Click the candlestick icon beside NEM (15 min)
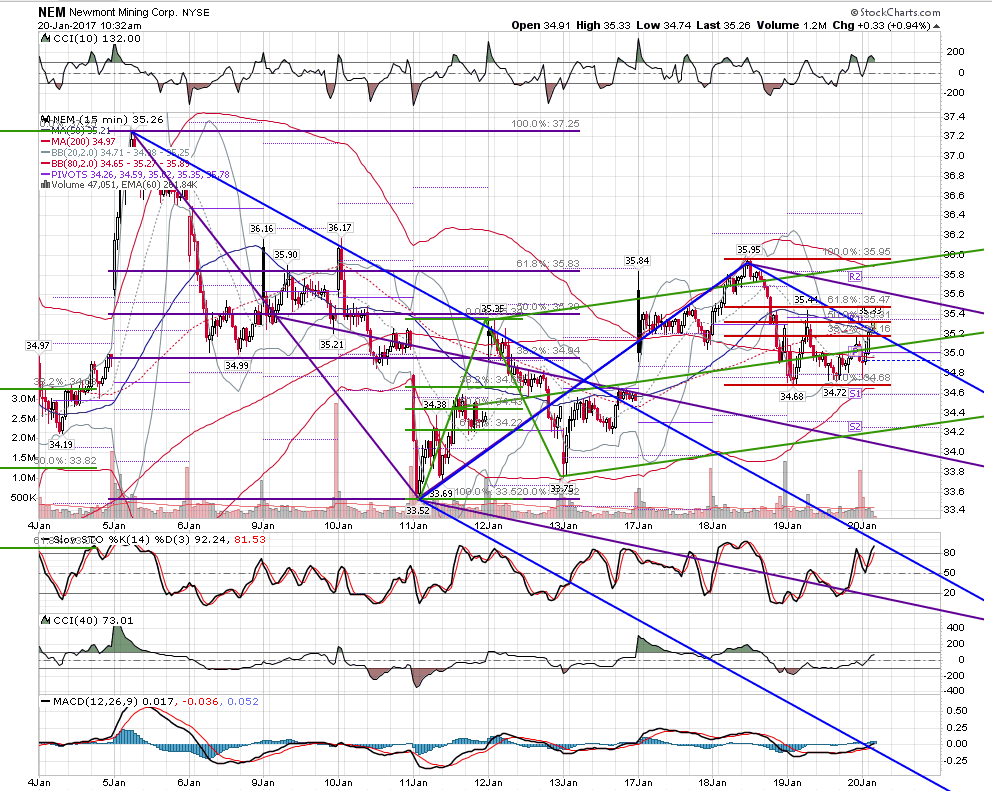Image resolution: width=992 pixels, height=797 pixels. tap(45, 119)
